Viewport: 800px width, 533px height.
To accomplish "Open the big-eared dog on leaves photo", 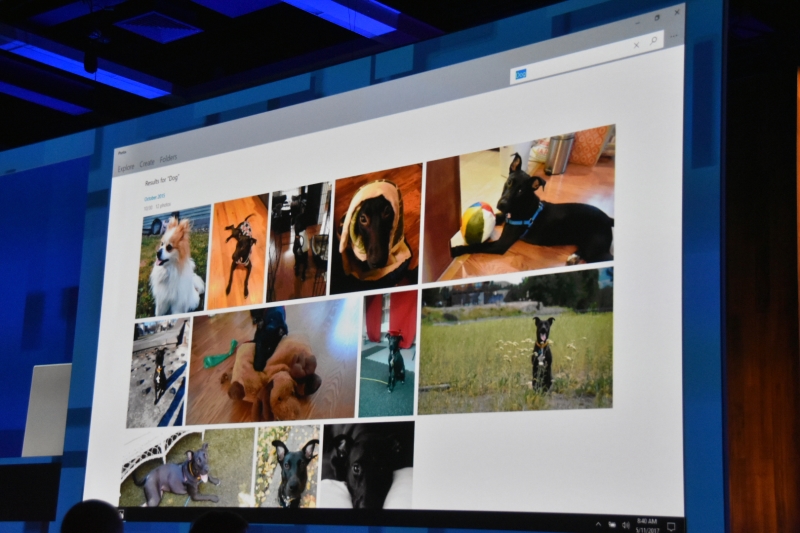I will (x=288, y=466).
